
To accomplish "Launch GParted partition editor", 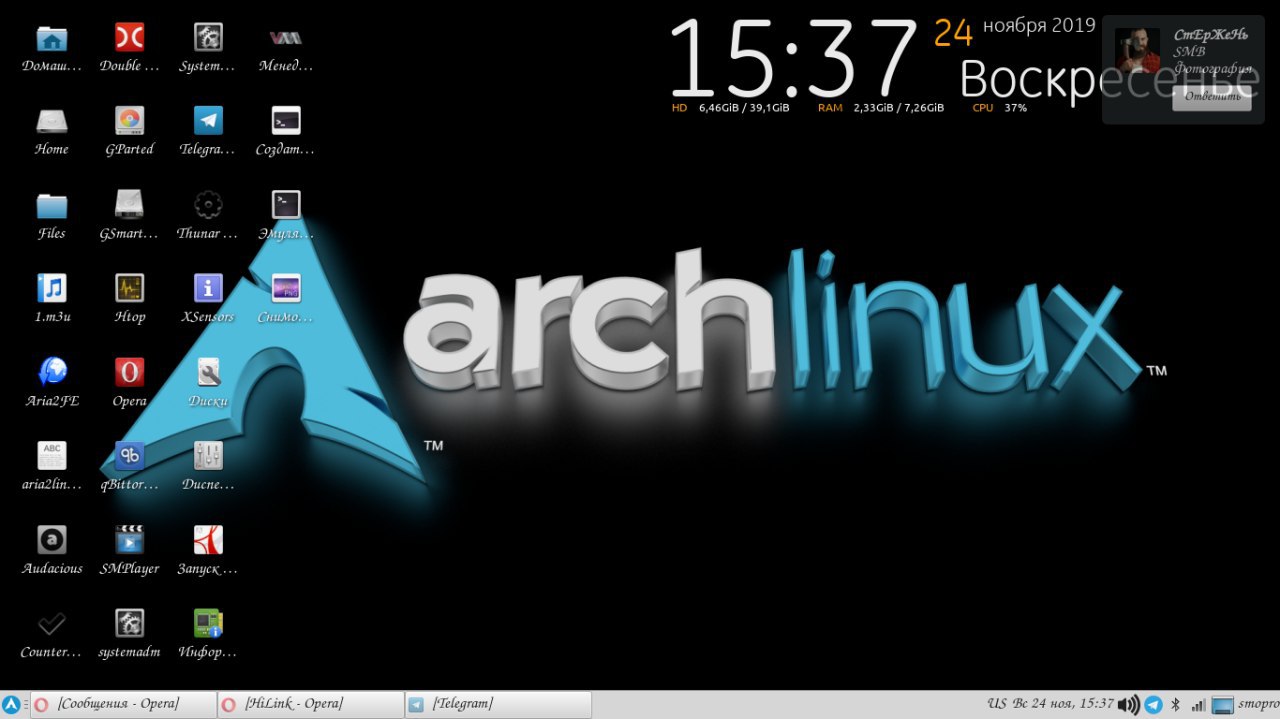I will click(129, 121).
